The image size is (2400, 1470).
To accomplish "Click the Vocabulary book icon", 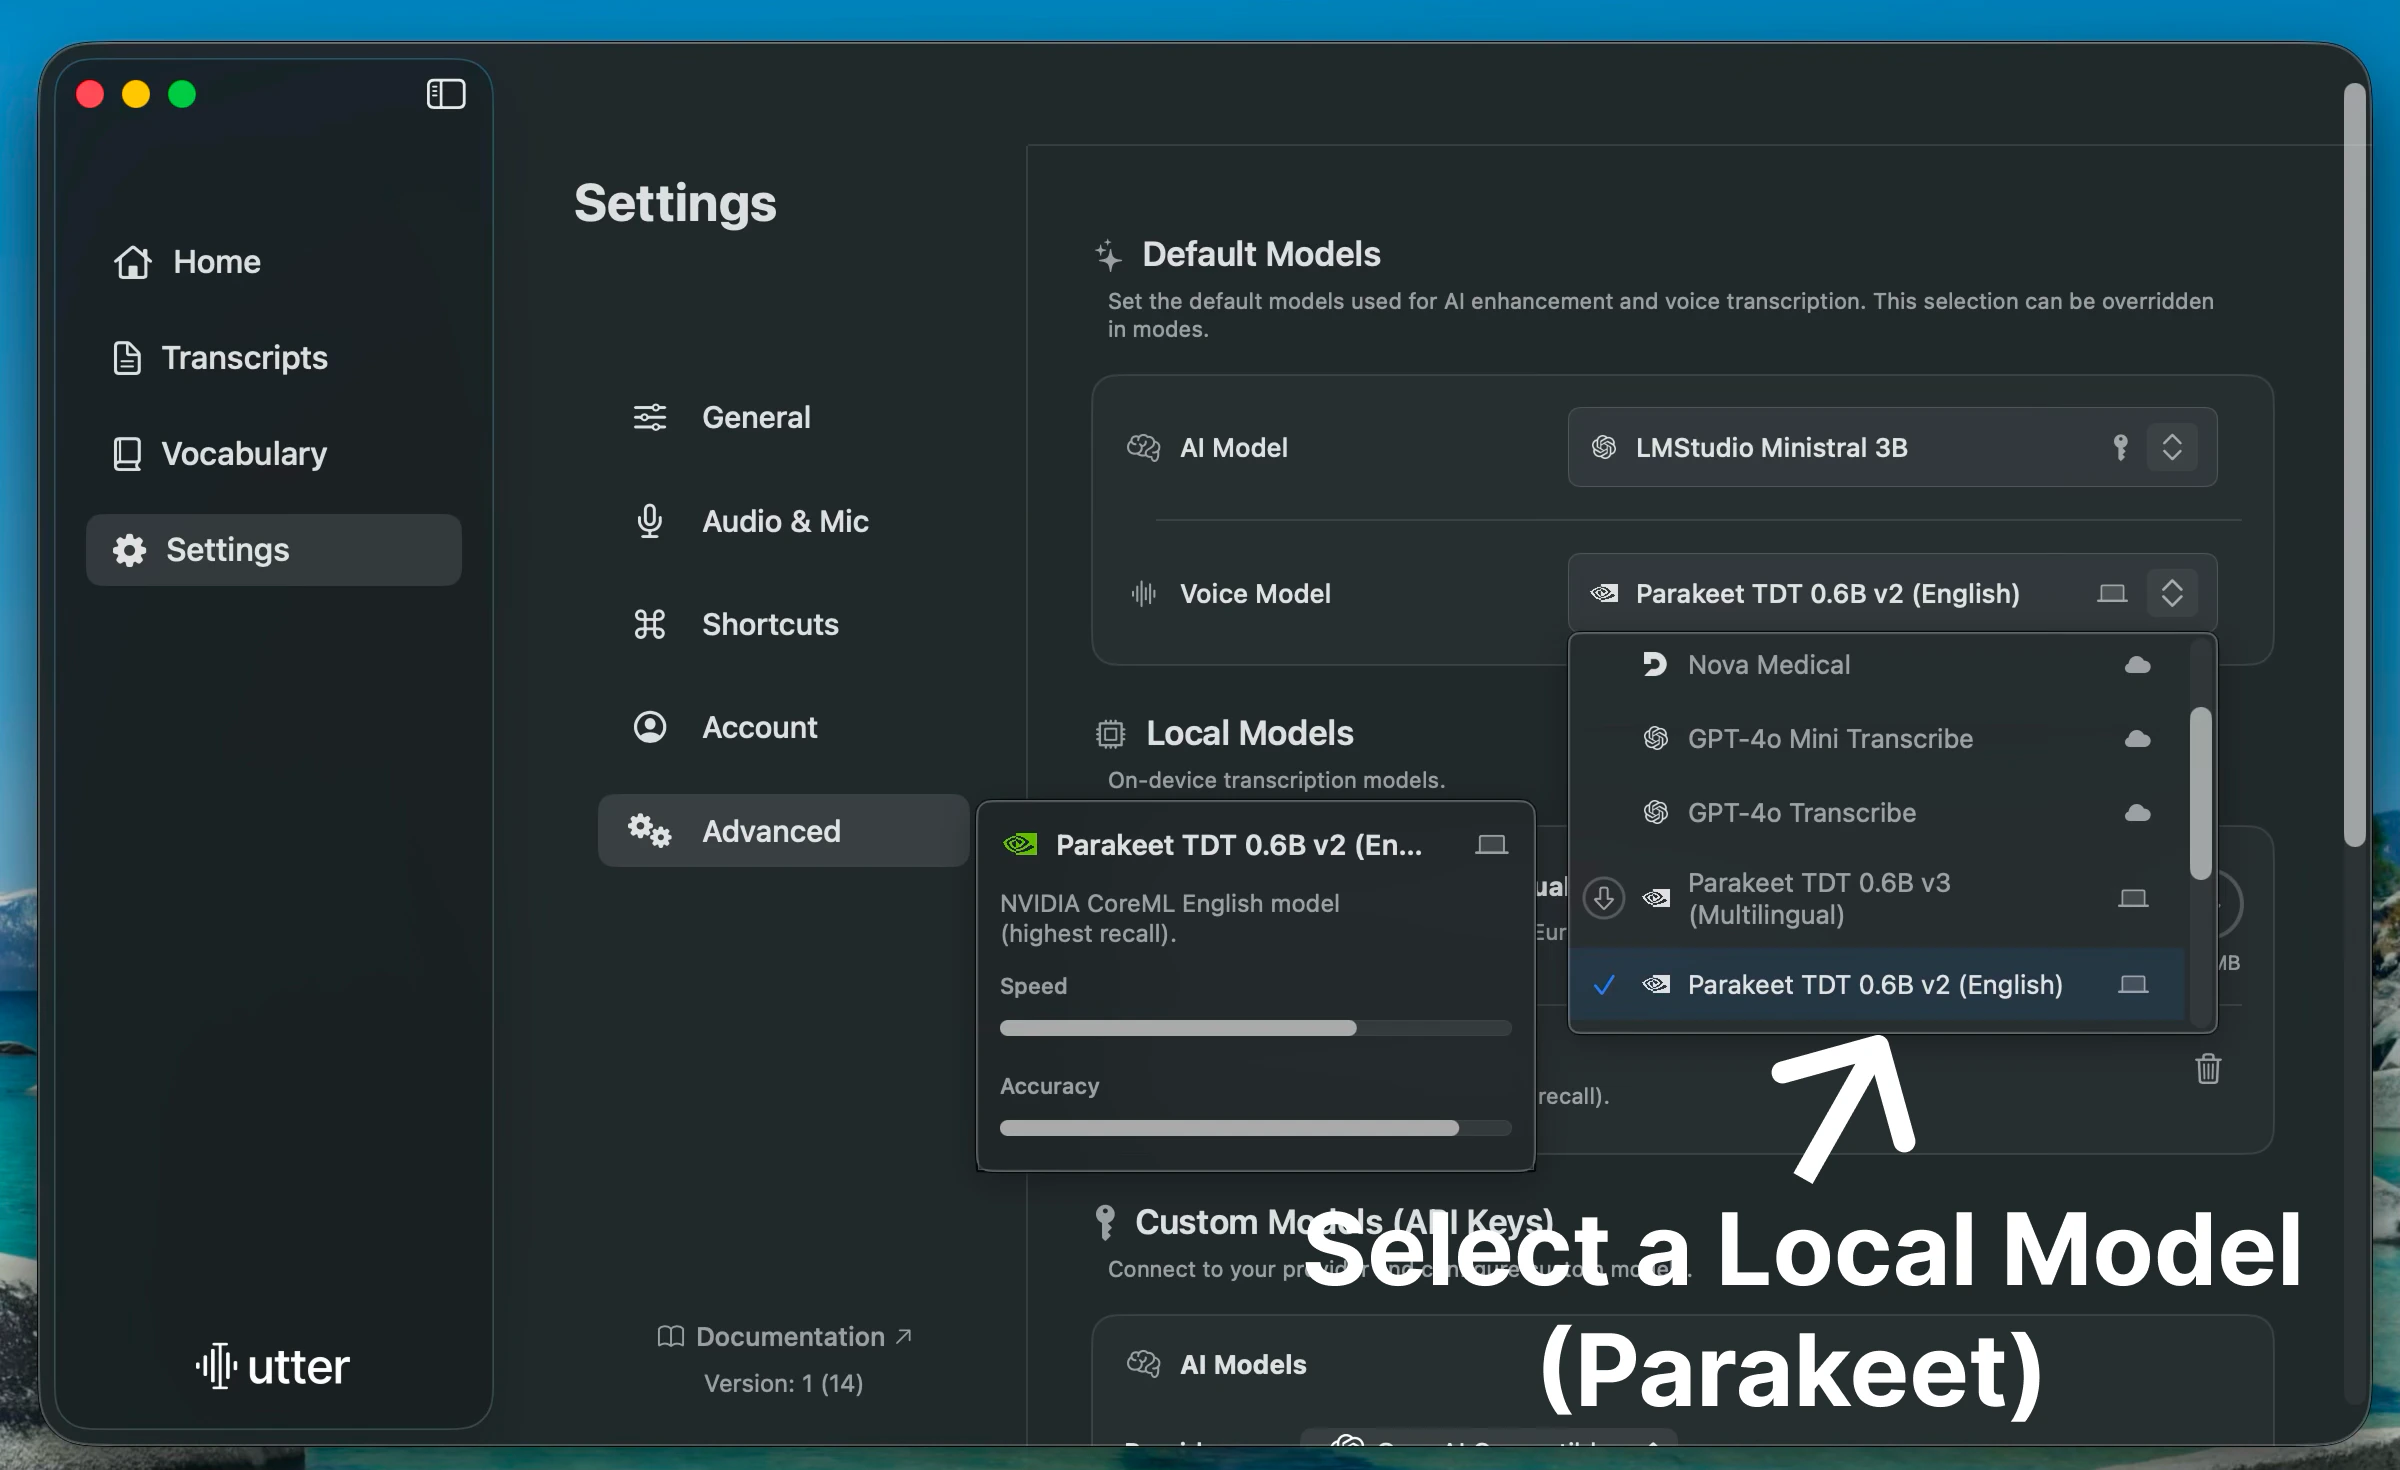I will click(x=128, y=453).
